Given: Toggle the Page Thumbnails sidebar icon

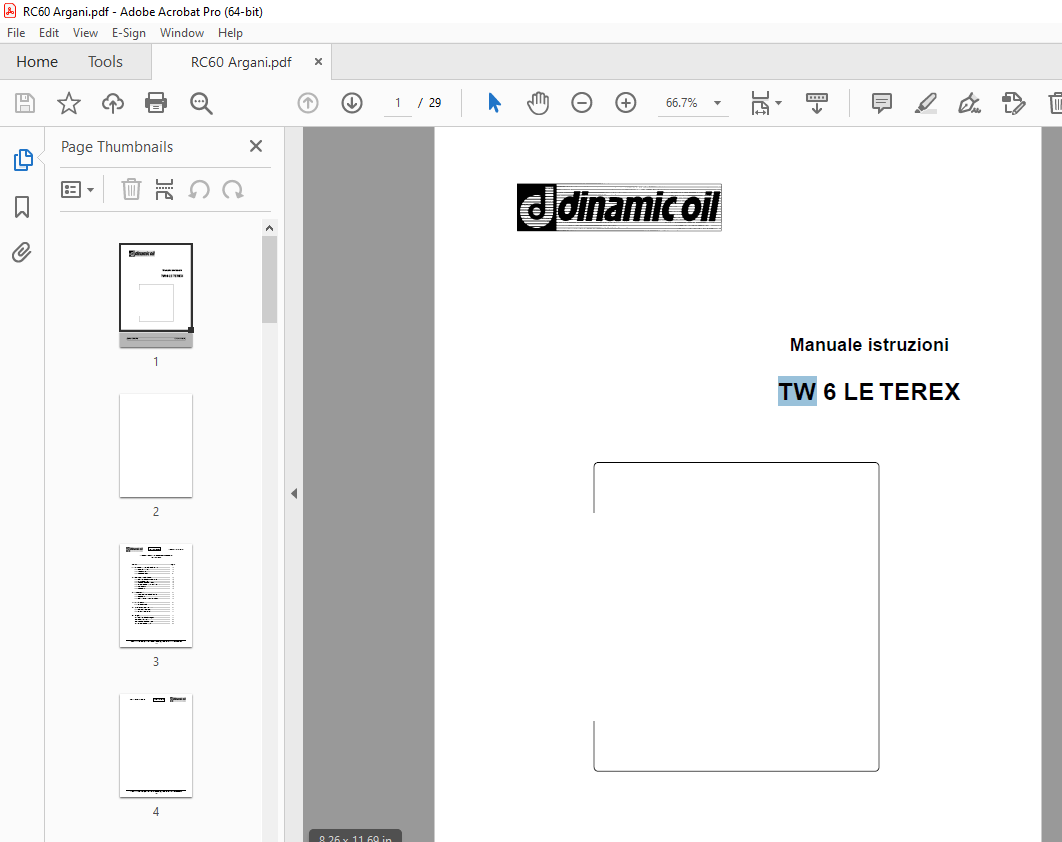Looking at the screenshot, I should [22, 160].
